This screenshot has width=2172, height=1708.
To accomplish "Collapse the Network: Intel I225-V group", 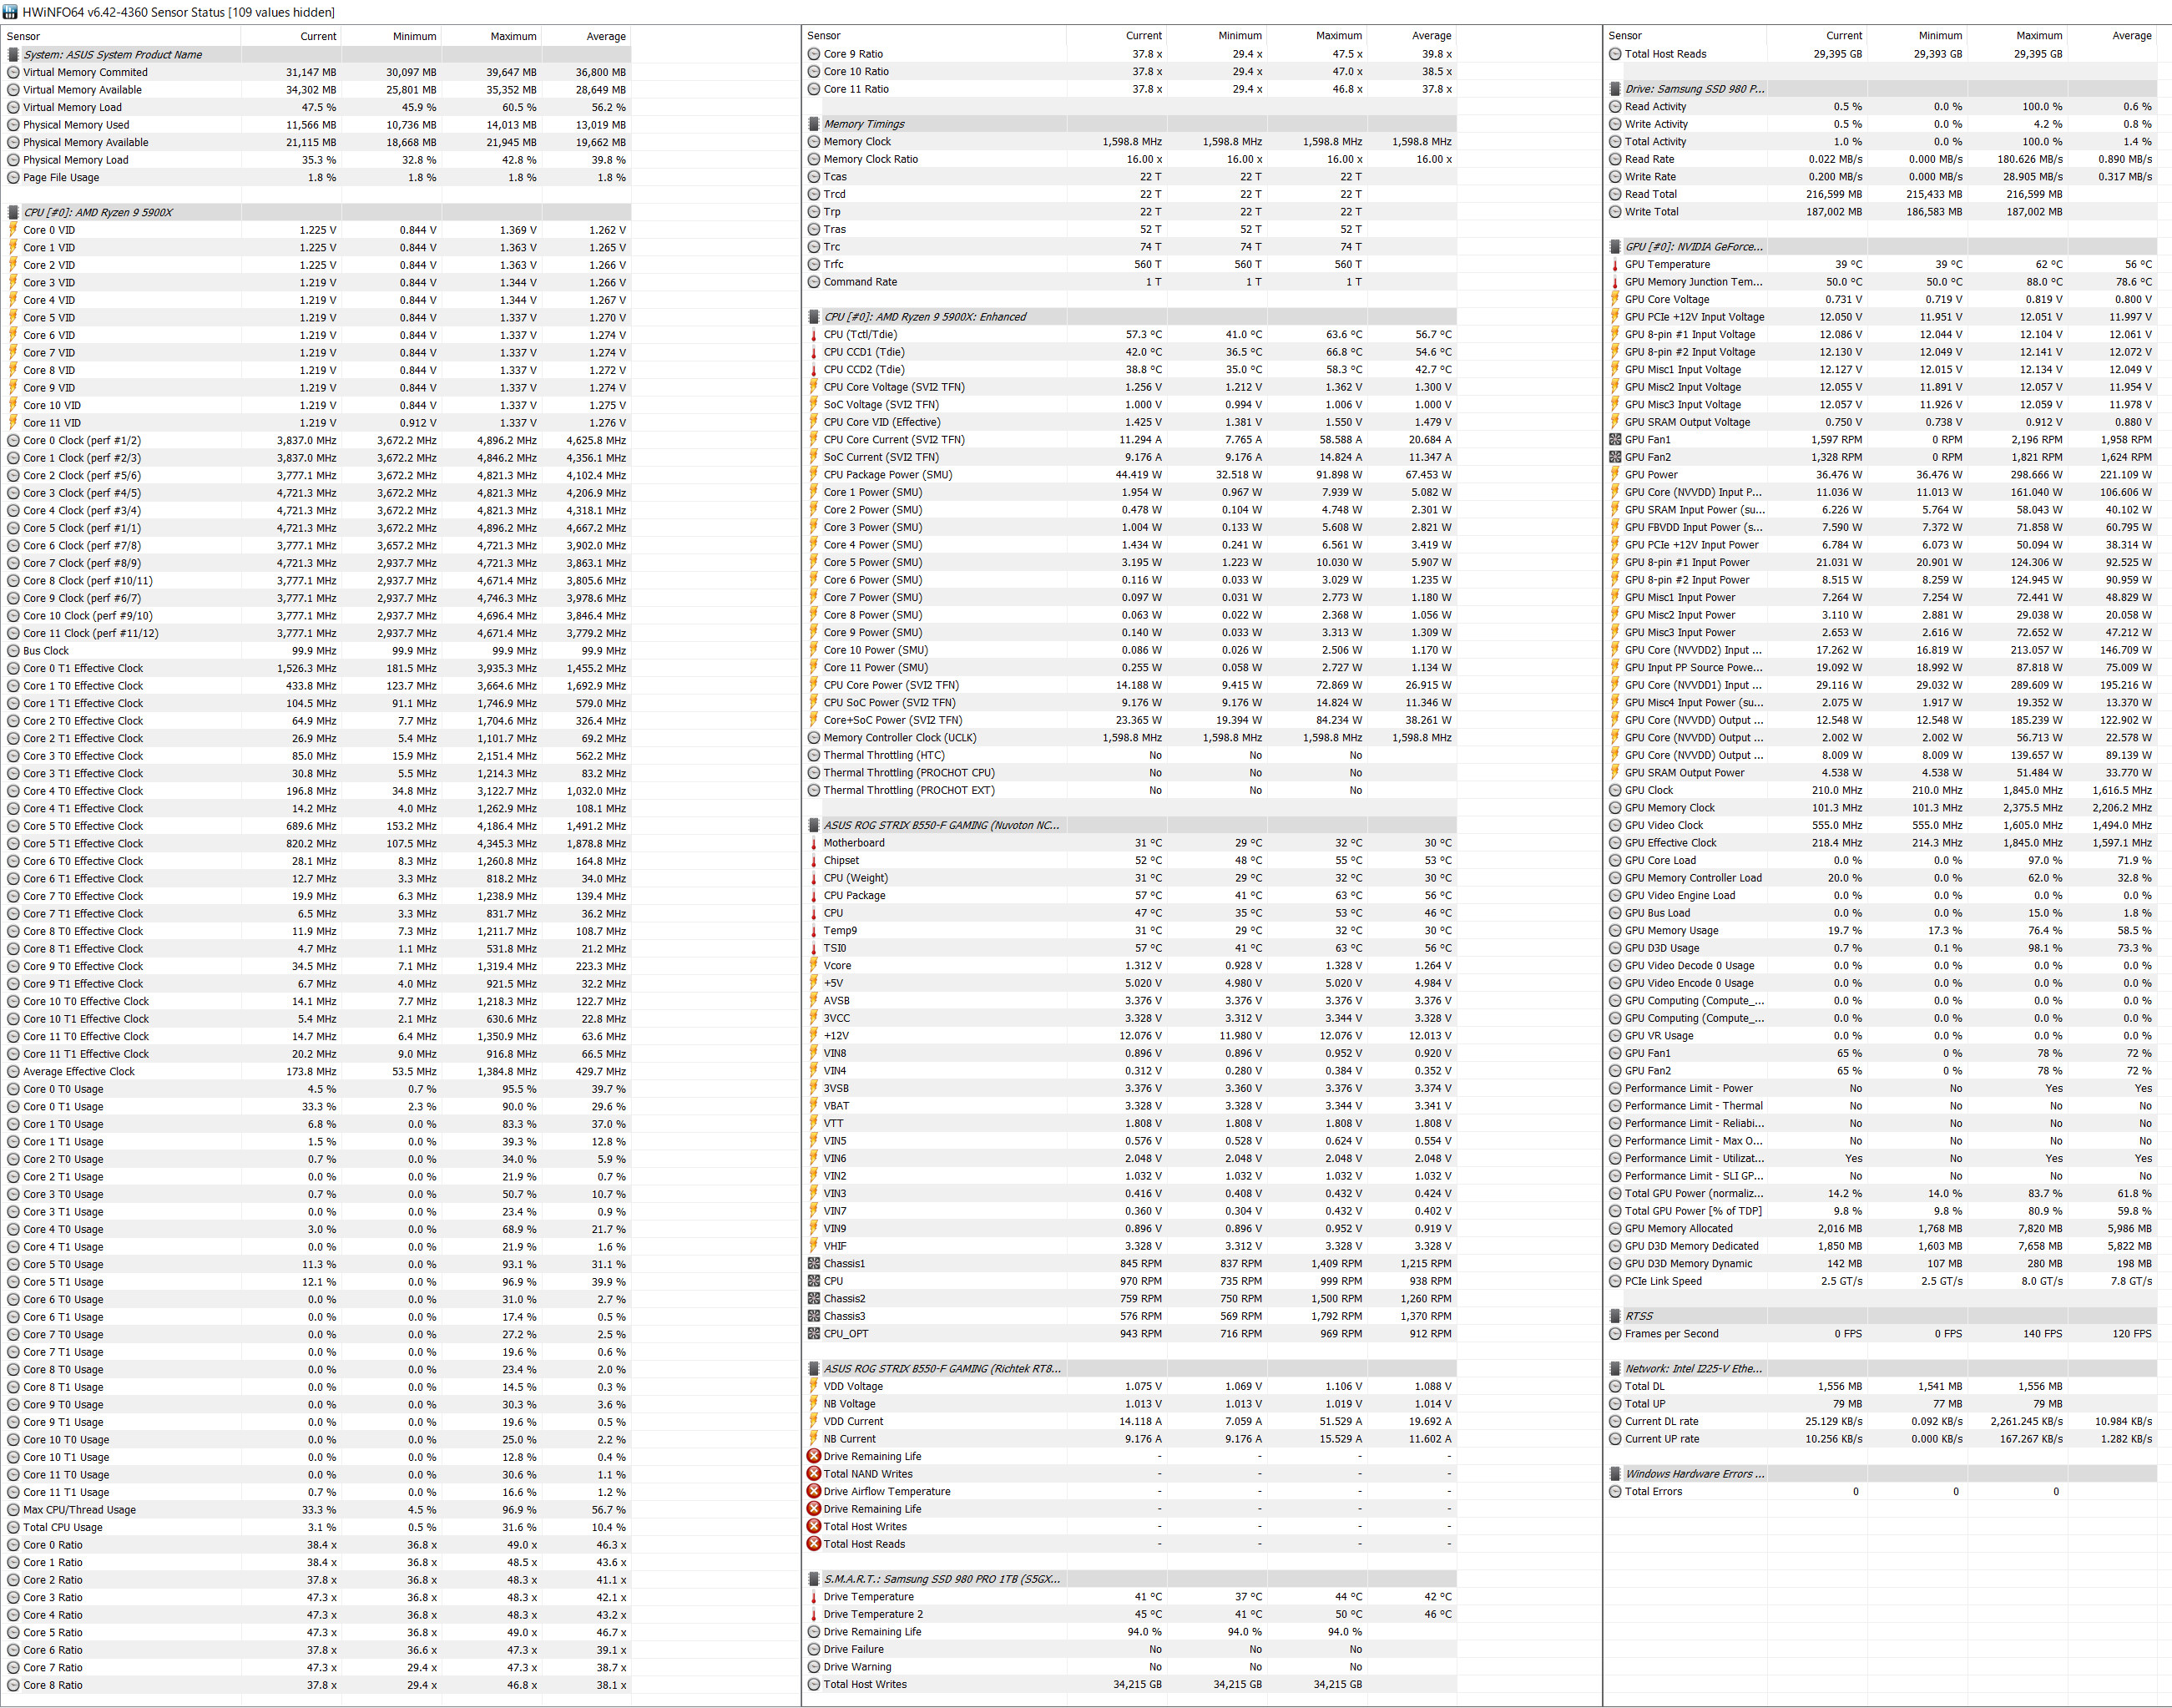I will (x=1693, y=1369).
